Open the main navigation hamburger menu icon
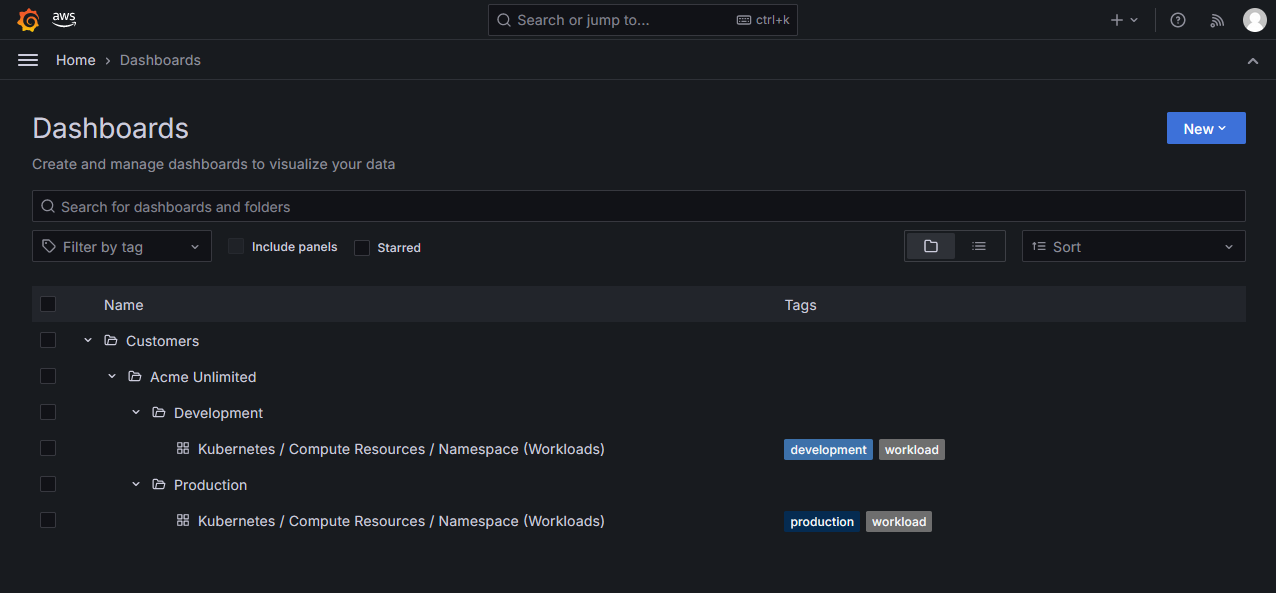This screenshot has height=593, width=1276. pos(27,59)
